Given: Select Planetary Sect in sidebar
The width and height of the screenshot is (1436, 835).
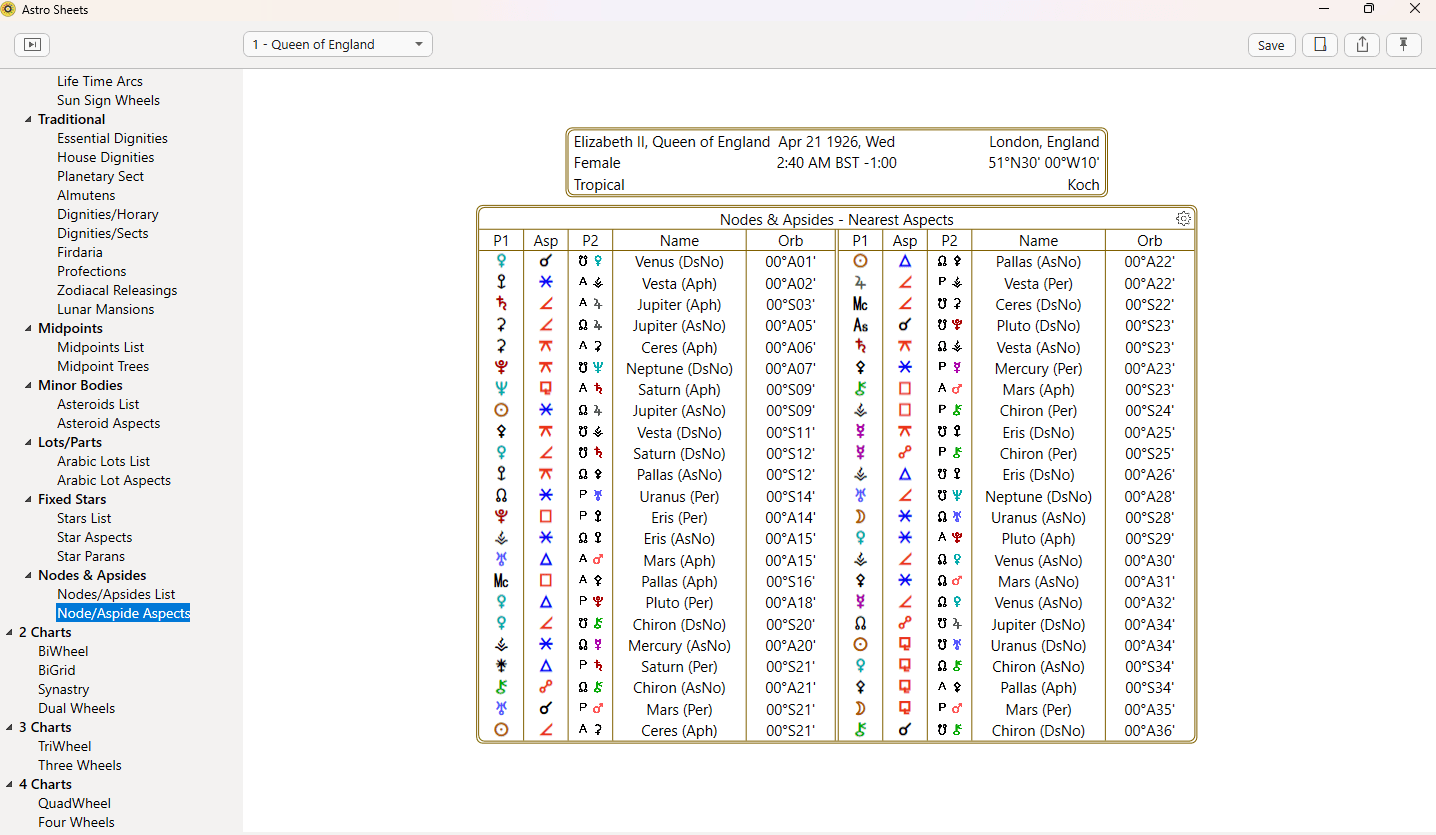Looking at the screenshot, I should click(100, 176).
